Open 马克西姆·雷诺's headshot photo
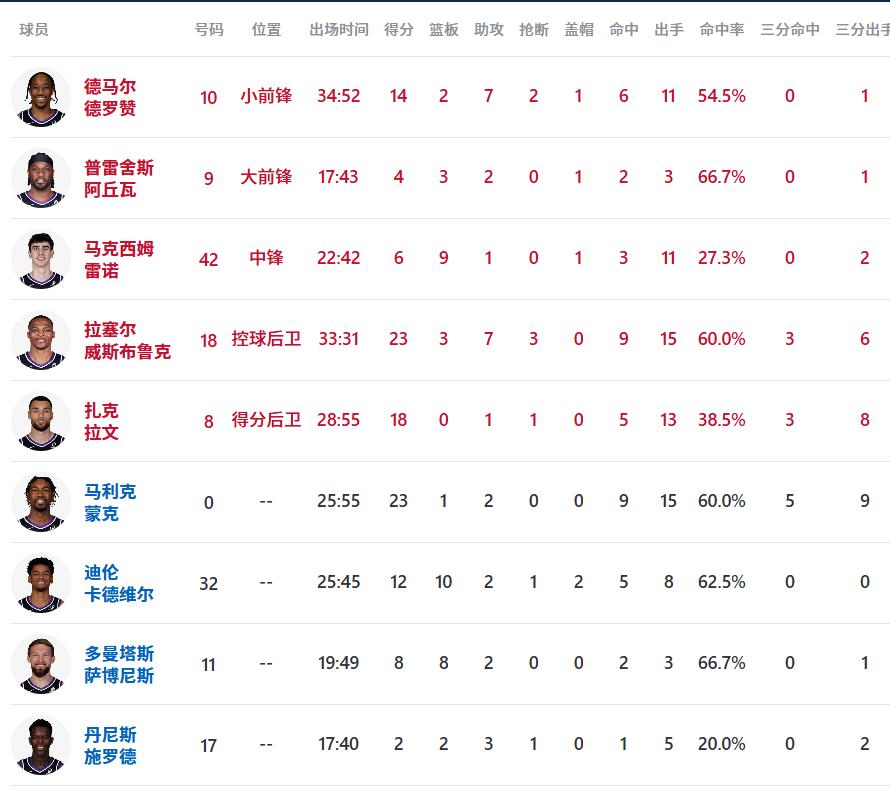Screen dimensions: 890x790 (x=41, y=259)
